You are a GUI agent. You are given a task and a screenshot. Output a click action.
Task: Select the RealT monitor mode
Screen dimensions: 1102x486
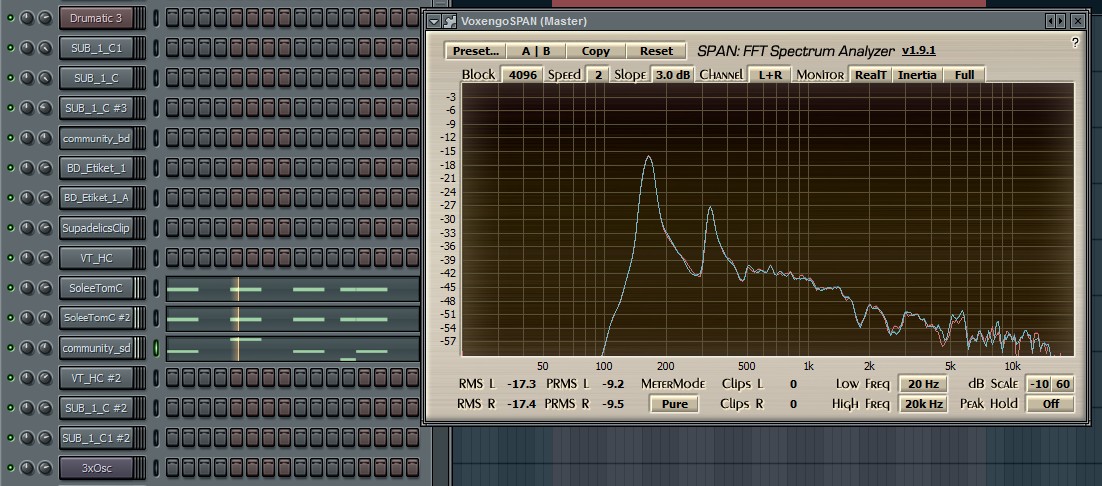point(871,74)
